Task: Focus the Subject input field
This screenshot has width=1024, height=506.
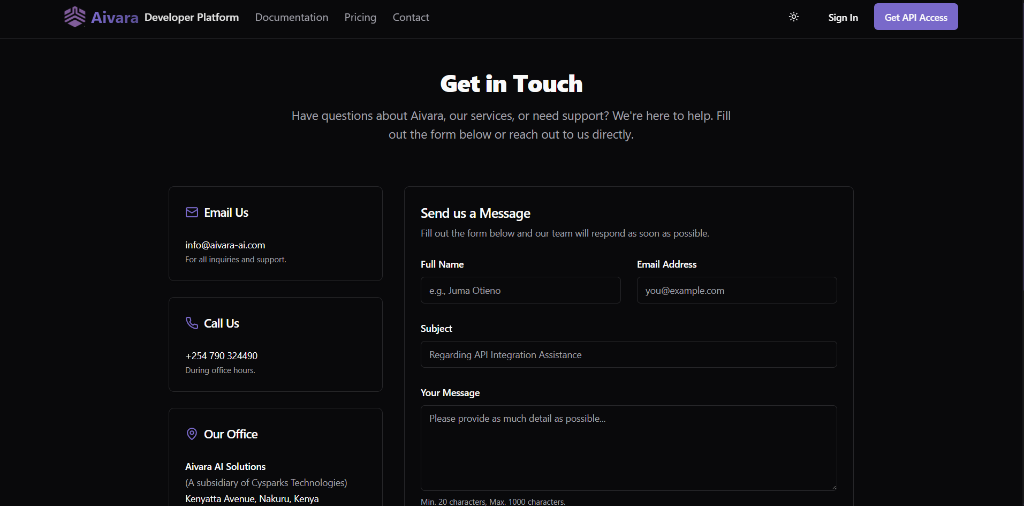Action: 628,355
